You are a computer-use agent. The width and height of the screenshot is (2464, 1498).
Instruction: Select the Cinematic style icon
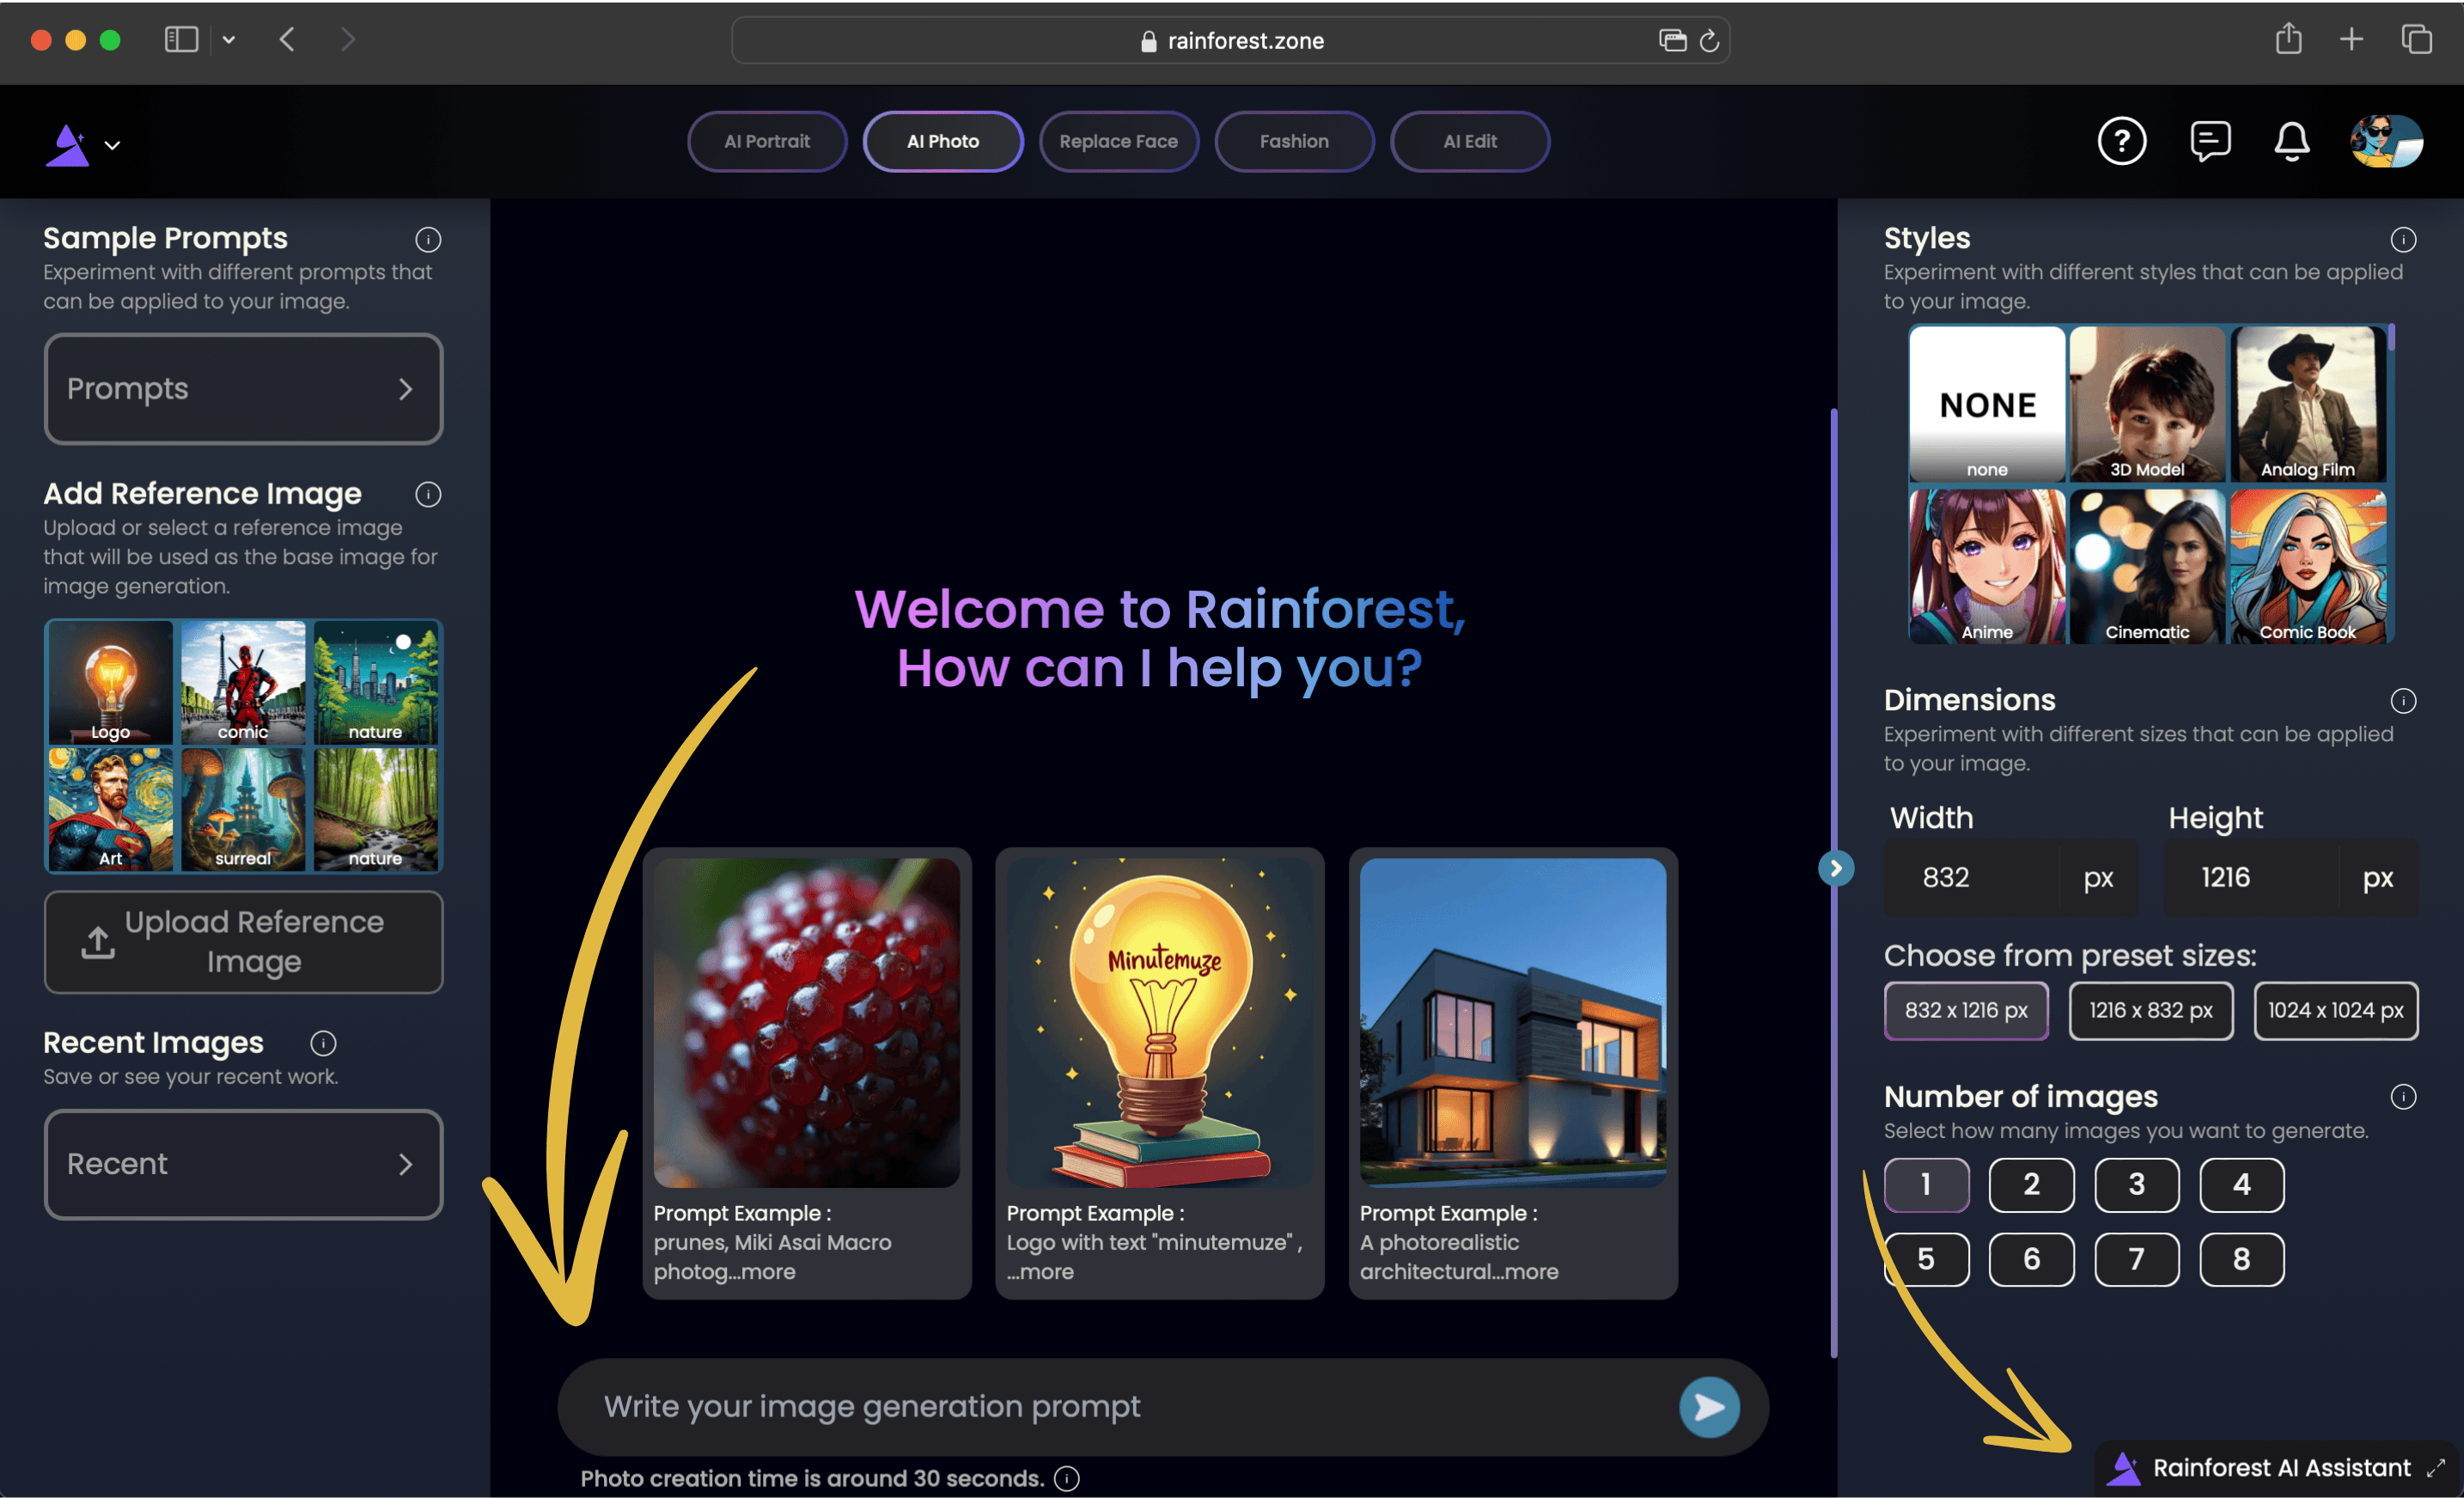pyautogui.click(x=2145, y=567)
